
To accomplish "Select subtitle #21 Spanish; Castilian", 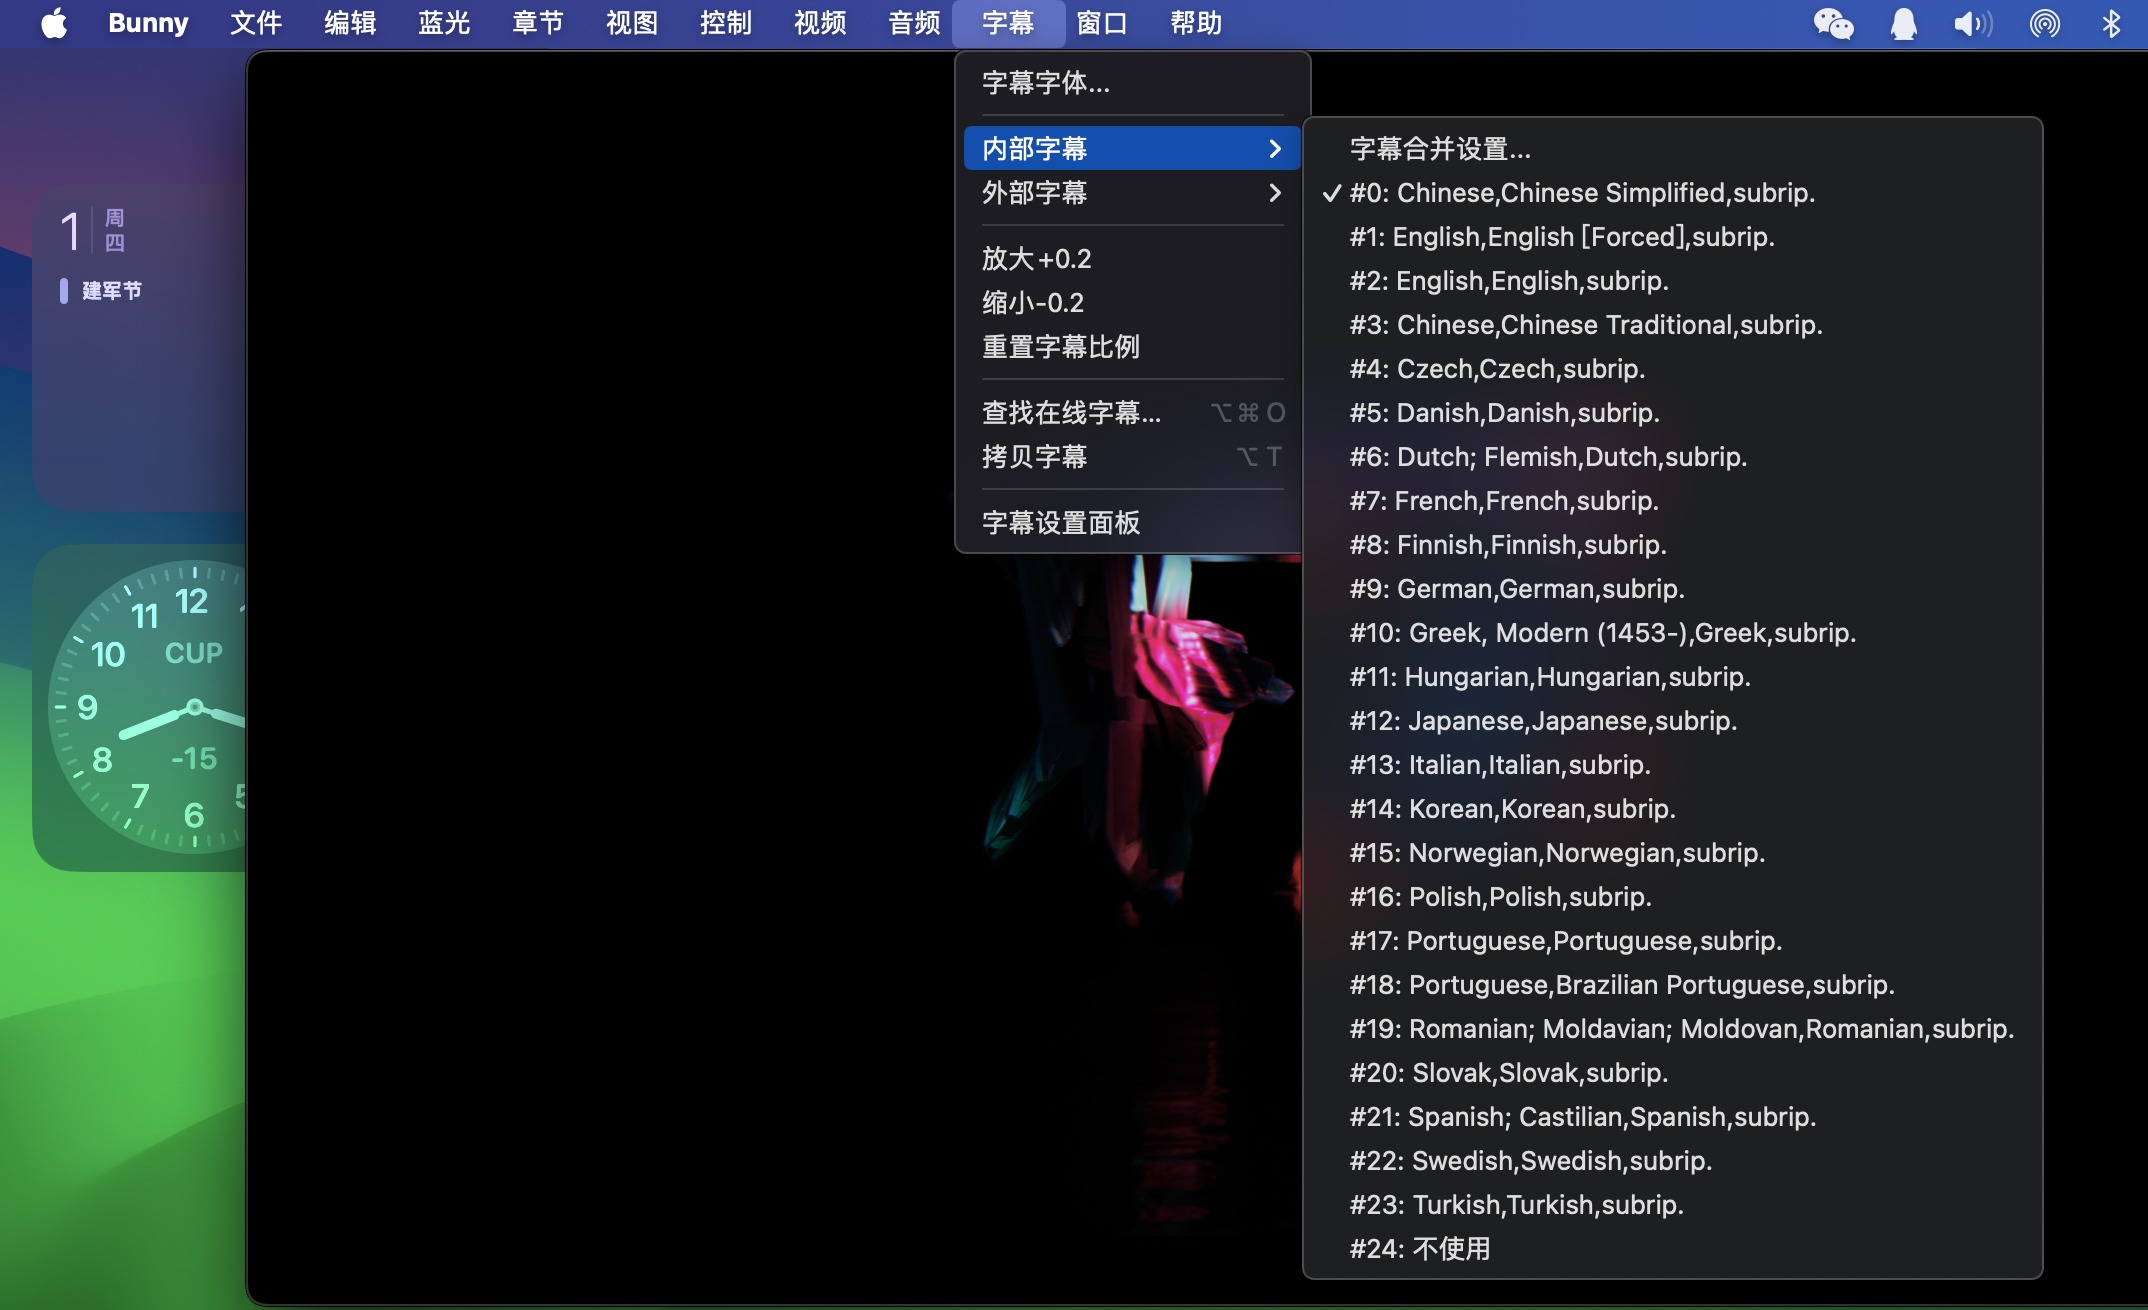I will tap(1672, 1116).
